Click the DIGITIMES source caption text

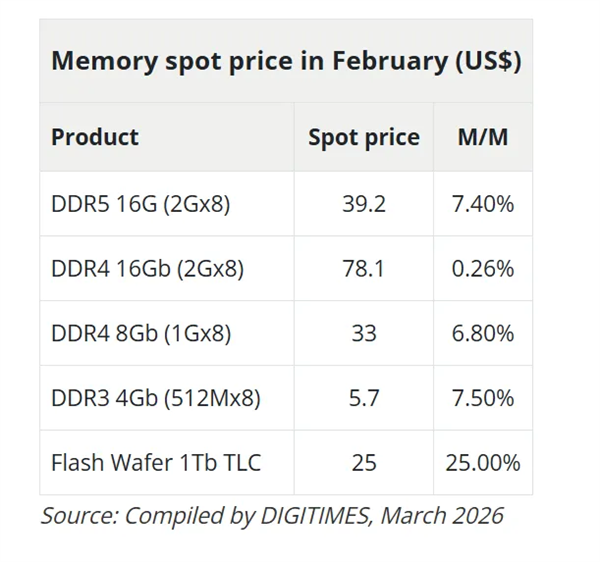click(272, 516)
